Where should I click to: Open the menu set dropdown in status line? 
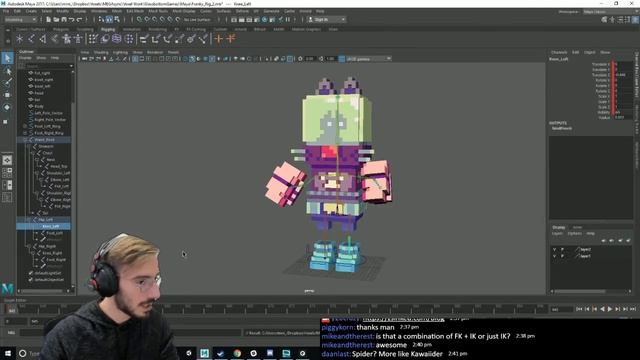[20, 19]
